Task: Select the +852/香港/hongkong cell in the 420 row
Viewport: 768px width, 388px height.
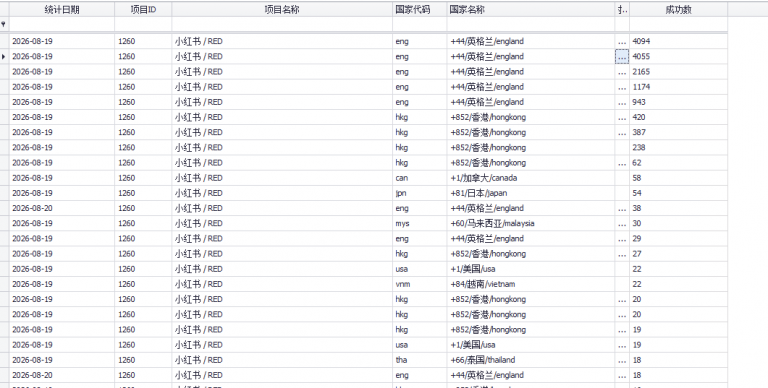Action: pyautogui.click(x=531, y=118)
